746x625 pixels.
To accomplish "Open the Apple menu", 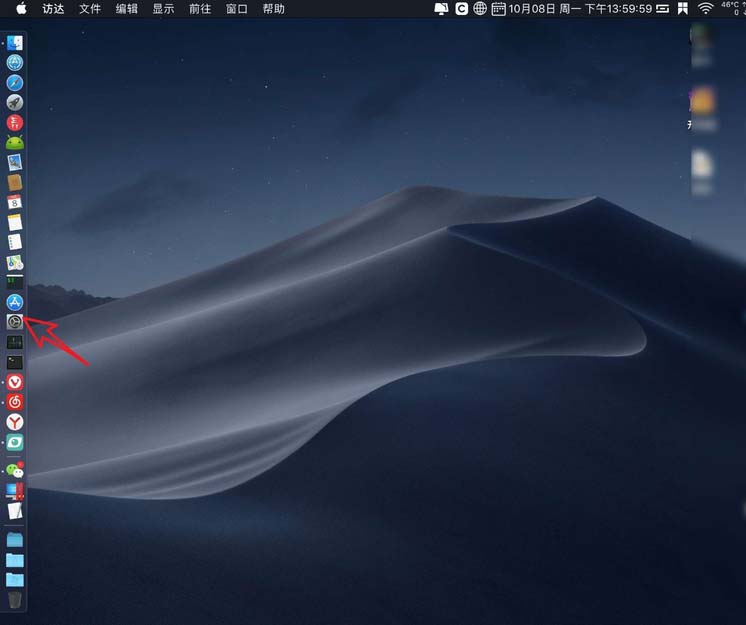I will pyautogui.click(x=21, y=9).
